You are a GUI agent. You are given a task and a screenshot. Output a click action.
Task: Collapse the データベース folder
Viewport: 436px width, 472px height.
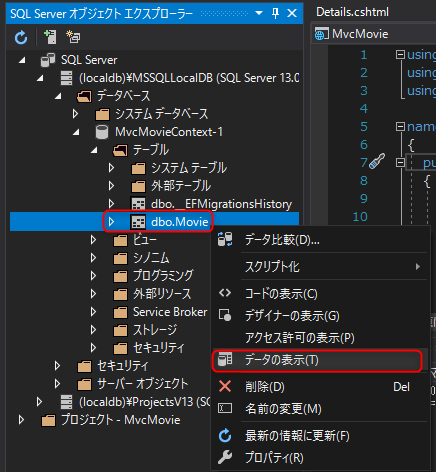[58, 96]
